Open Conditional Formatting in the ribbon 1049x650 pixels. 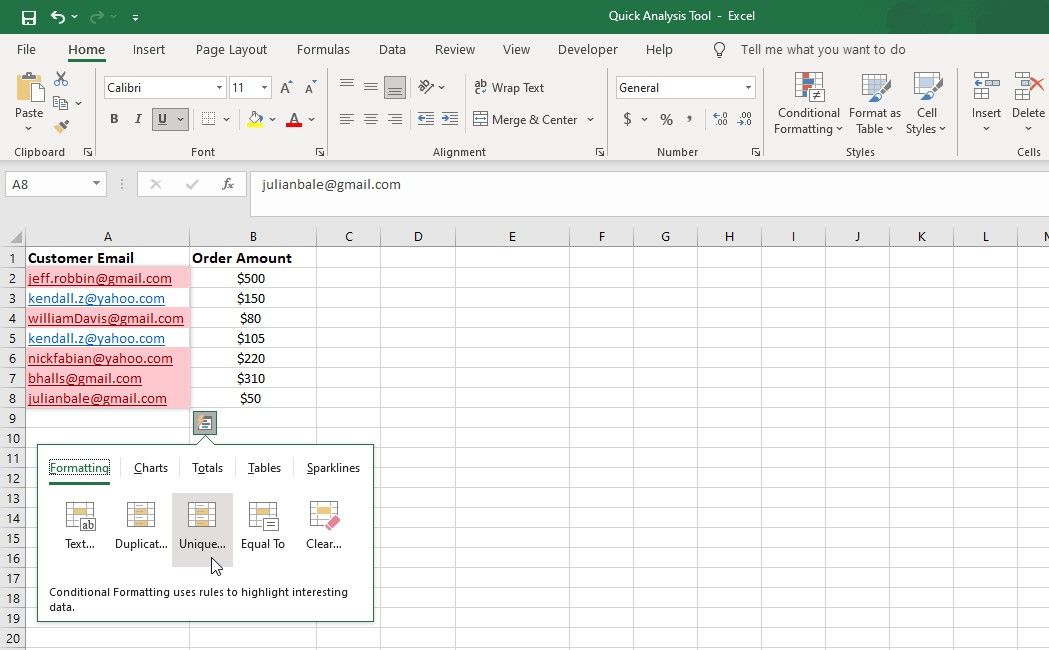[x=809, y=104]
